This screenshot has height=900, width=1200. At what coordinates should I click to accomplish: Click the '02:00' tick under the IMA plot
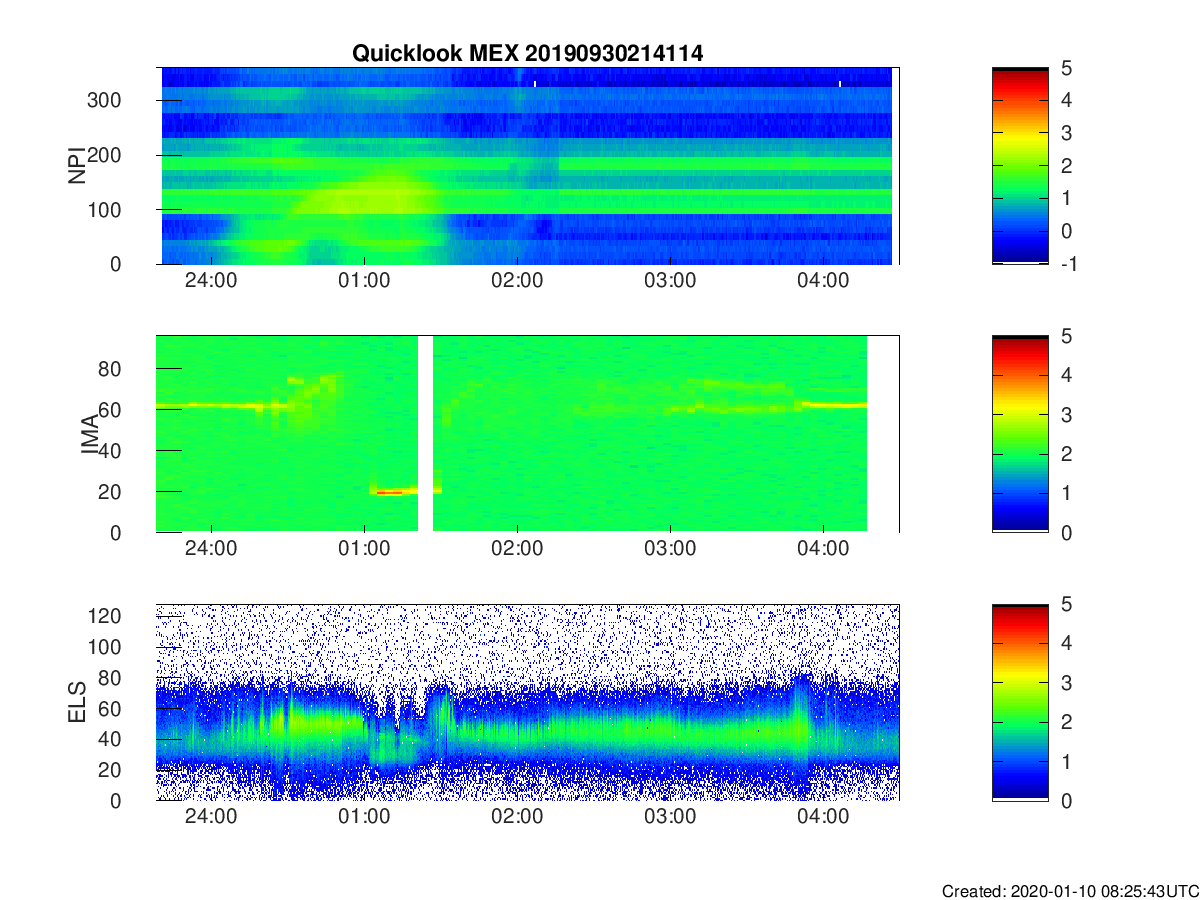[x=517, y=549]
